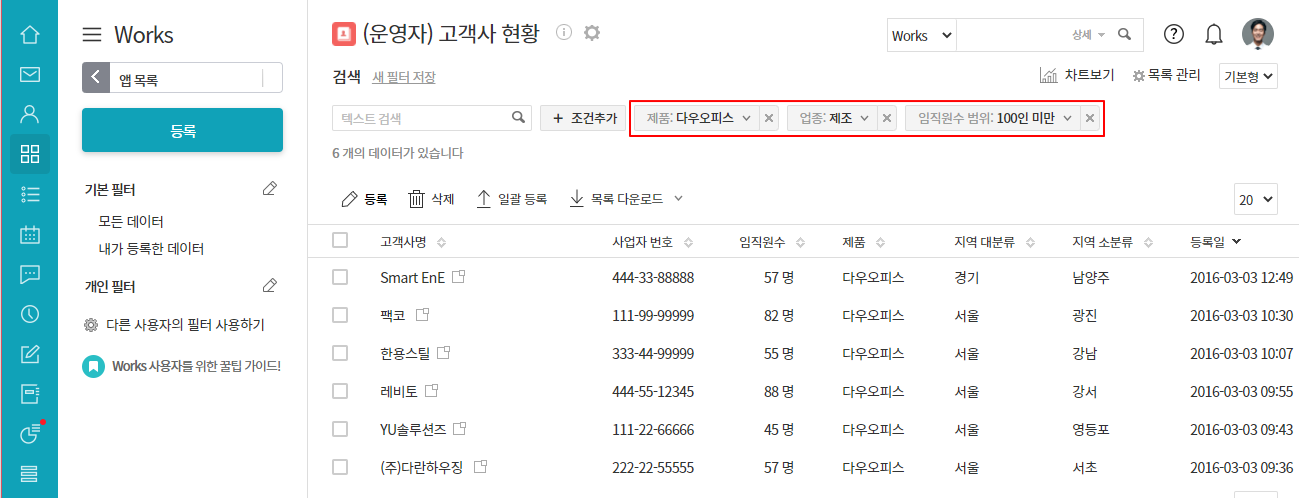Open the help question mark icon

pos(1174,35)
